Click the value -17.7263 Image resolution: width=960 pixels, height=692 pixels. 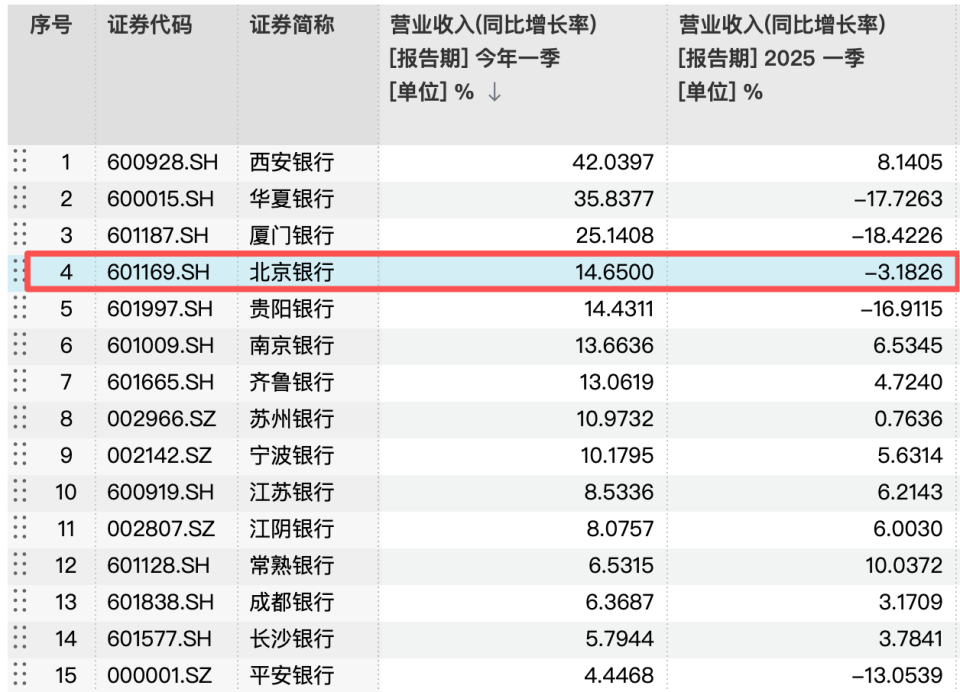tap(898, 199)
